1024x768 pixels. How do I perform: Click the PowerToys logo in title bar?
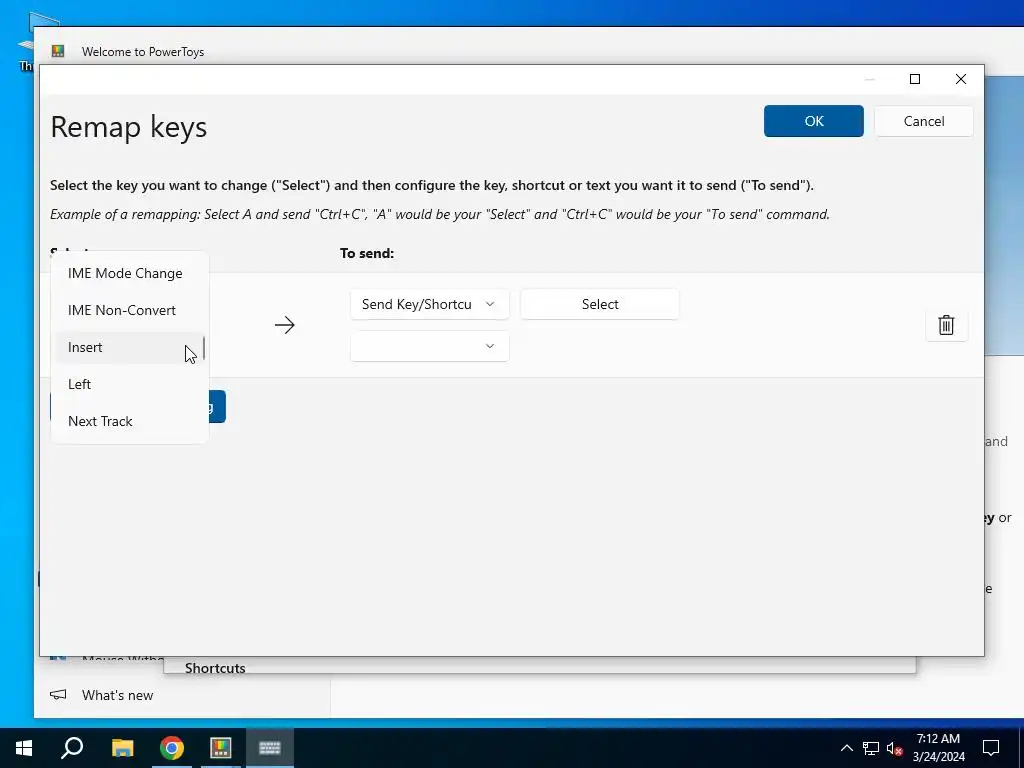(x=58, y=51)
